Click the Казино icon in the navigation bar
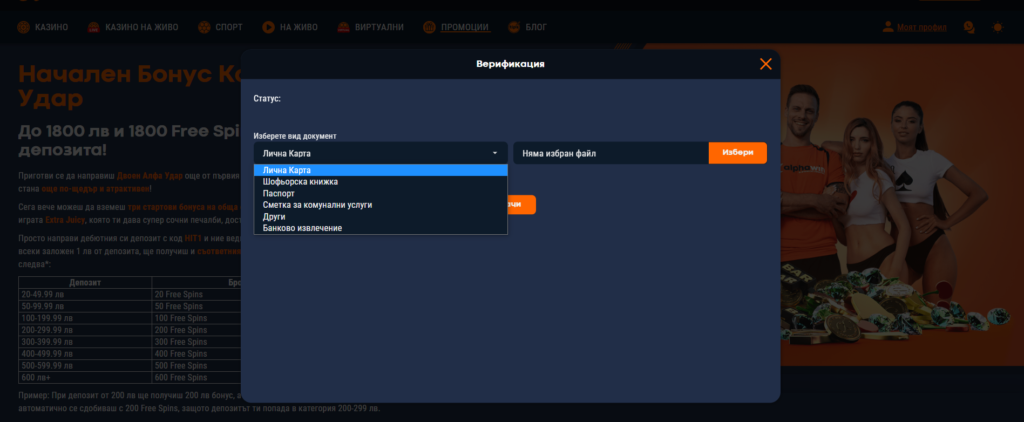The height and width of the screenshot is (422, 1024). click(24, 27)
